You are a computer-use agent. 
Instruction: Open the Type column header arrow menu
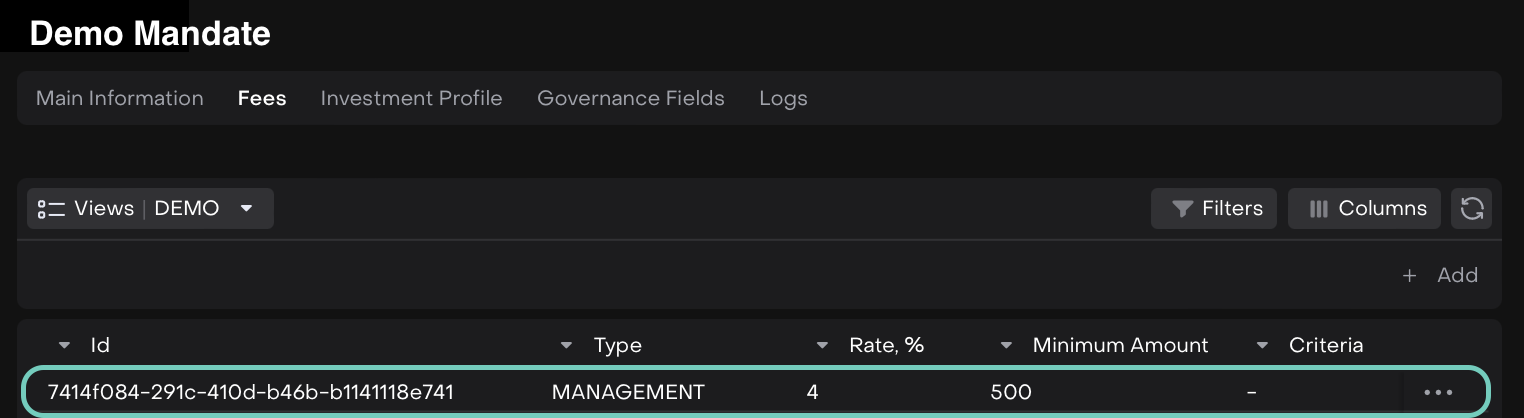click(x=567, y=346)
